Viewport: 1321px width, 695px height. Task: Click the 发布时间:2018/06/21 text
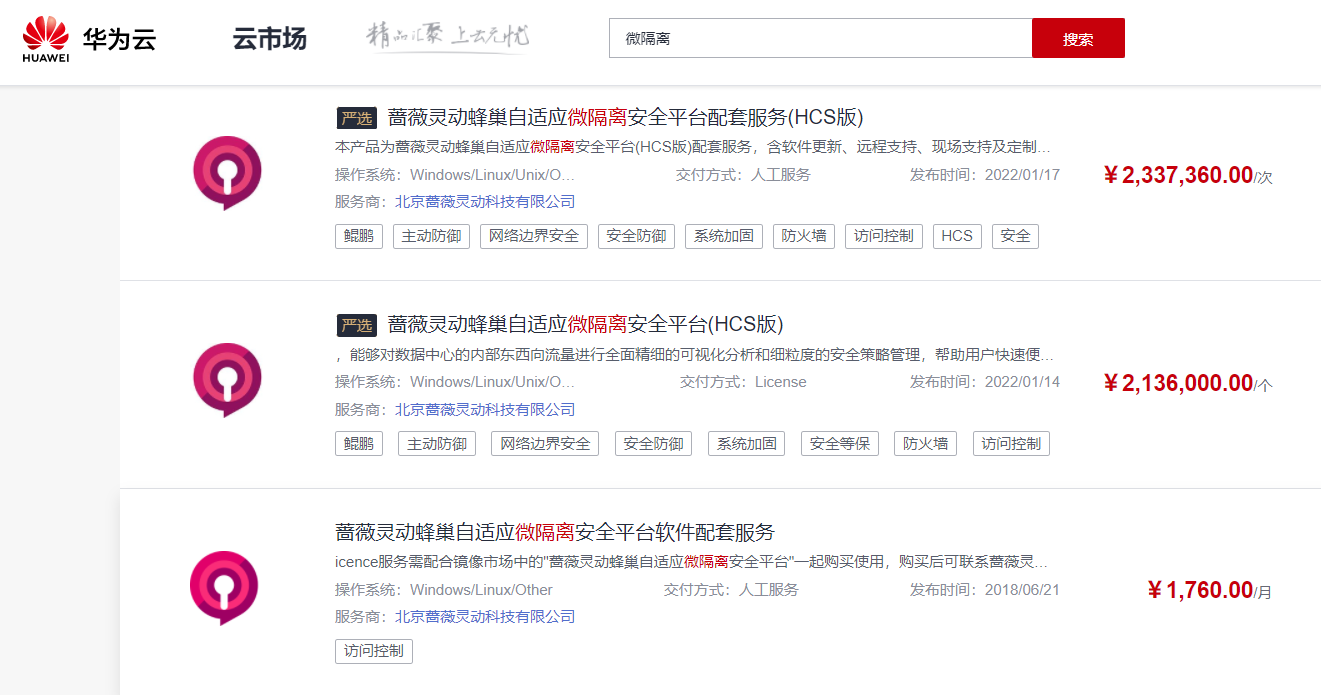click(x=985, y=590)
